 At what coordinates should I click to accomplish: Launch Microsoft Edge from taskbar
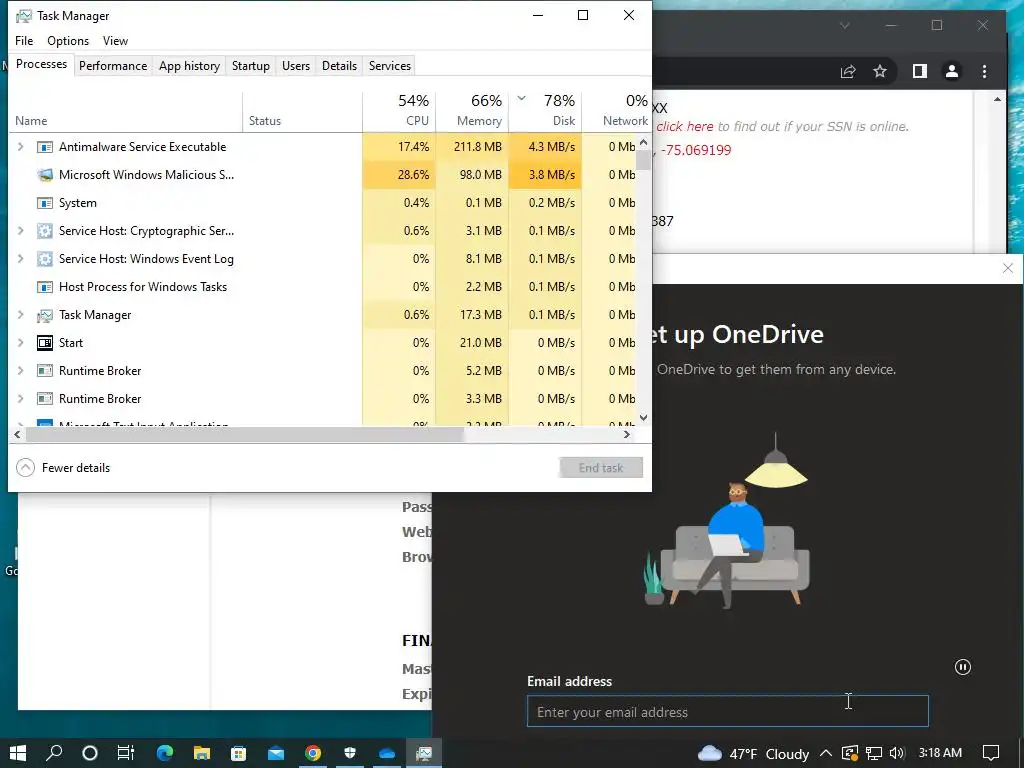[x=165, y=753]
